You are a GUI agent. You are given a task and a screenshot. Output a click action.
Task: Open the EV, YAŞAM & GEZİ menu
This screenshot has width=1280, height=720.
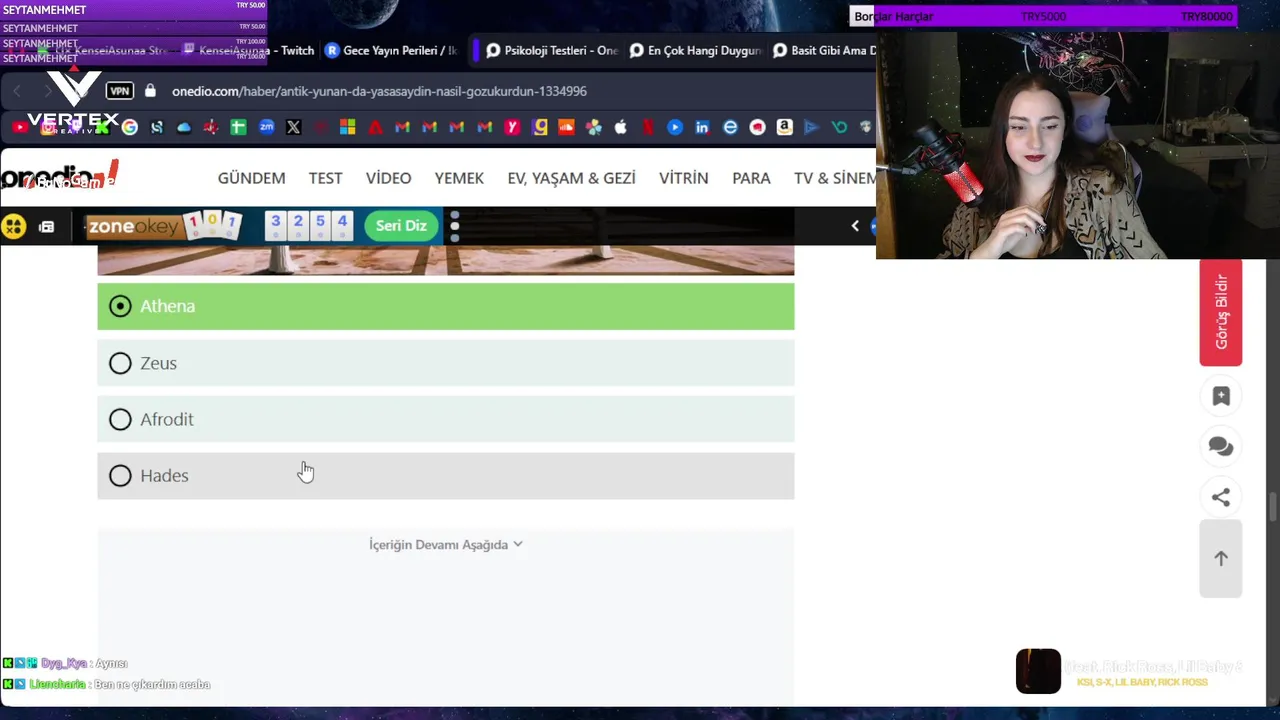(571, 178)
